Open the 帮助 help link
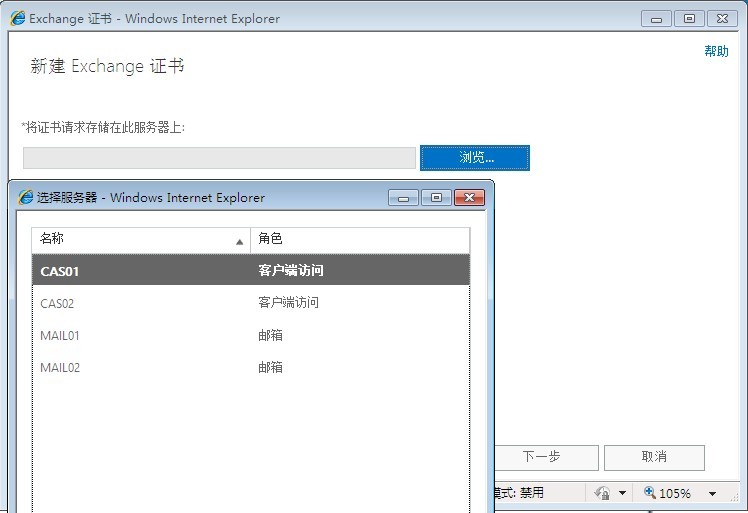Screen dimensions: 748x513 pos(716,51)
